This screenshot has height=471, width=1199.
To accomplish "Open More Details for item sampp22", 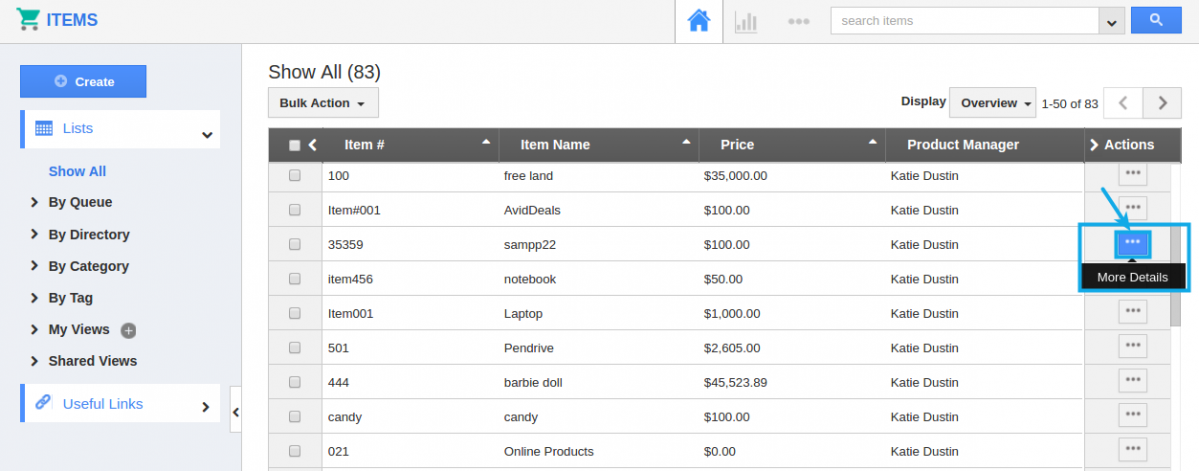I will point(1132,243).
